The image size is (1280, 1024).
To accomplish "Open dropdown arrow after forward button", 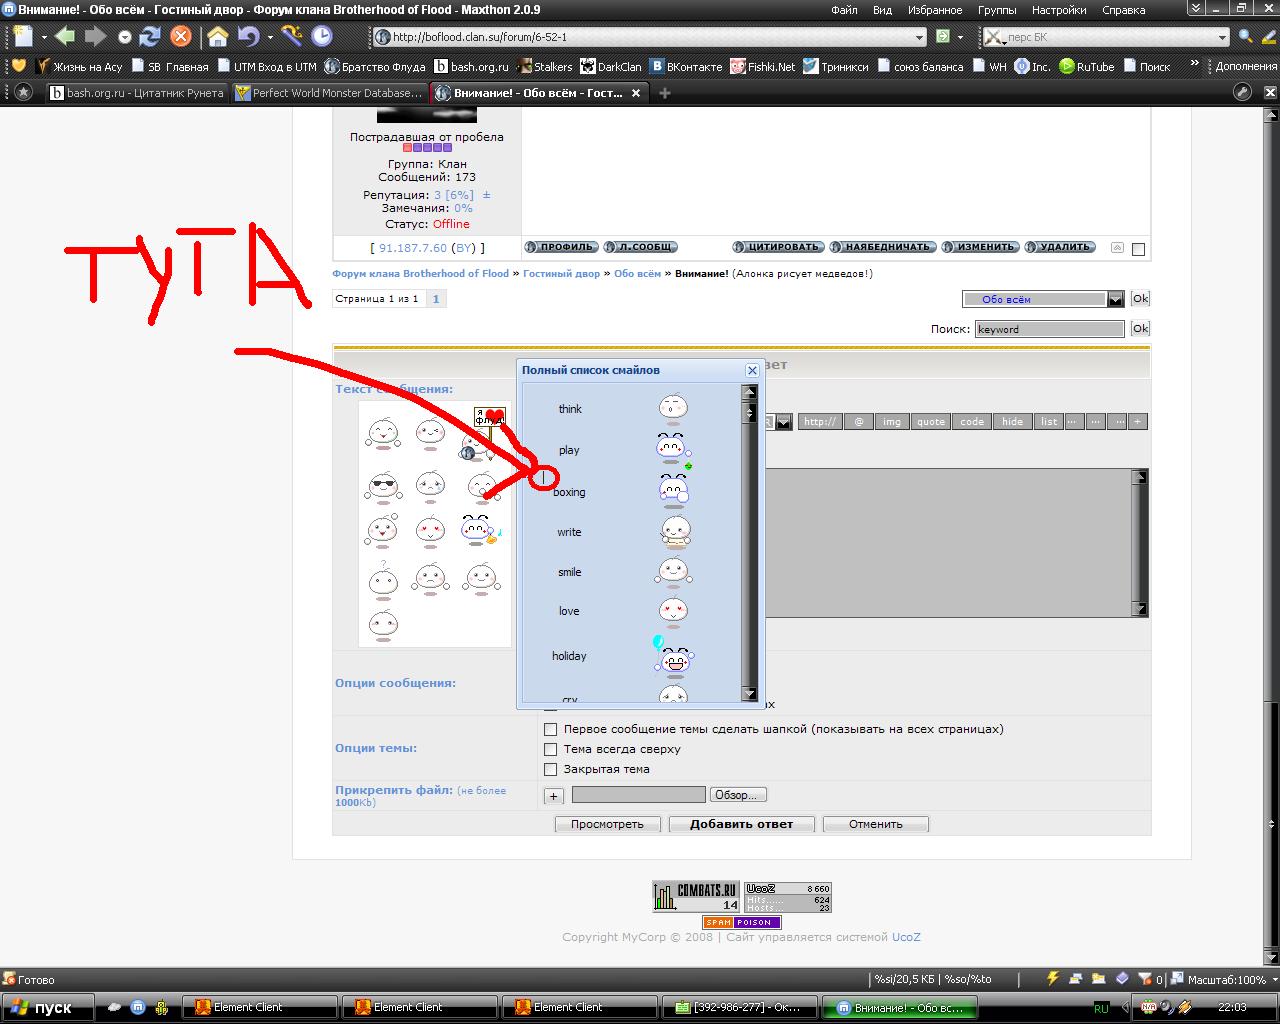I will 124,37.
